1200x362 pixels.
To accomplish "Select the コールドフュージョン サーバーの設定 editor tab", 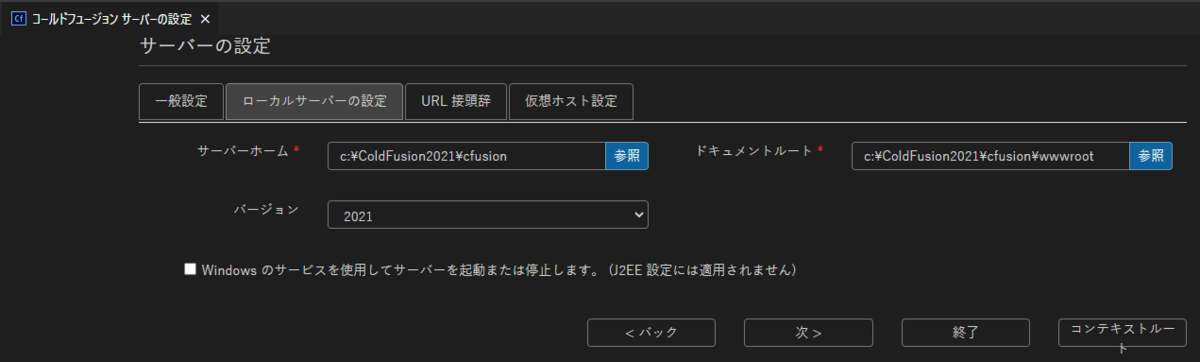I will 108,19.
